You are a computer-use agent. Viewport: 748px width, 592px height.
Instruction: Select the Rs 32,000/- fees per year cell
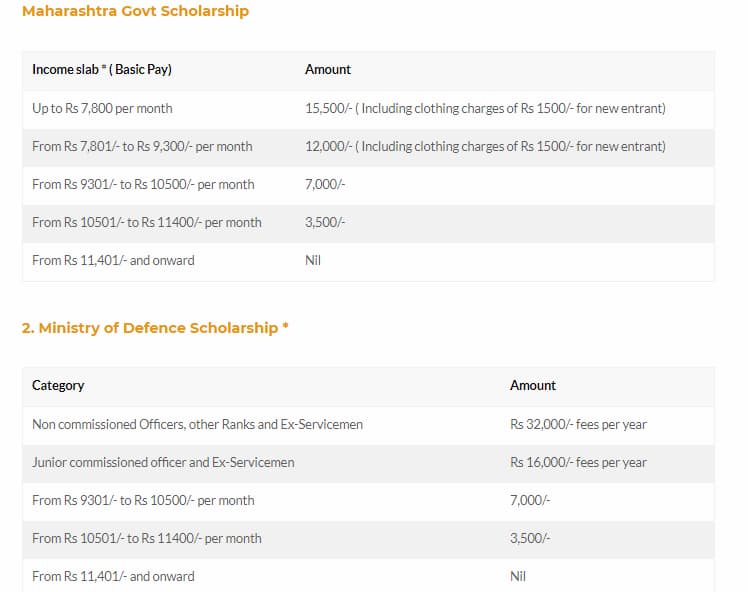coord(578,424)
